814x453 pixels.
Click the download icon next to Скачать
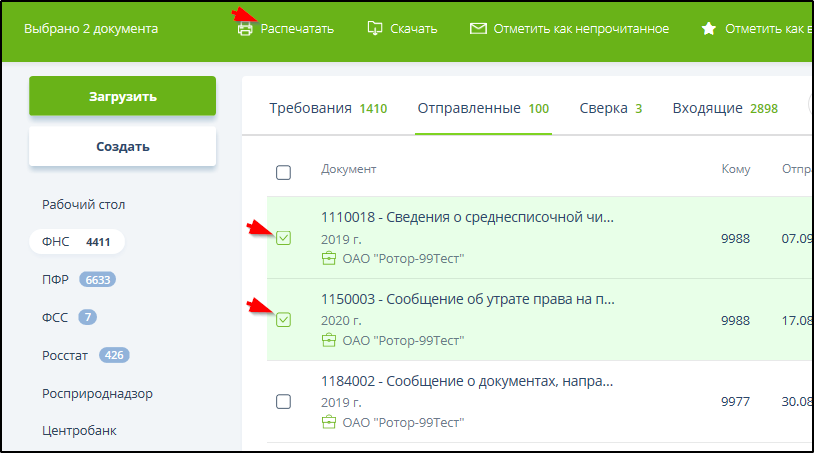[x=375, y=29]
